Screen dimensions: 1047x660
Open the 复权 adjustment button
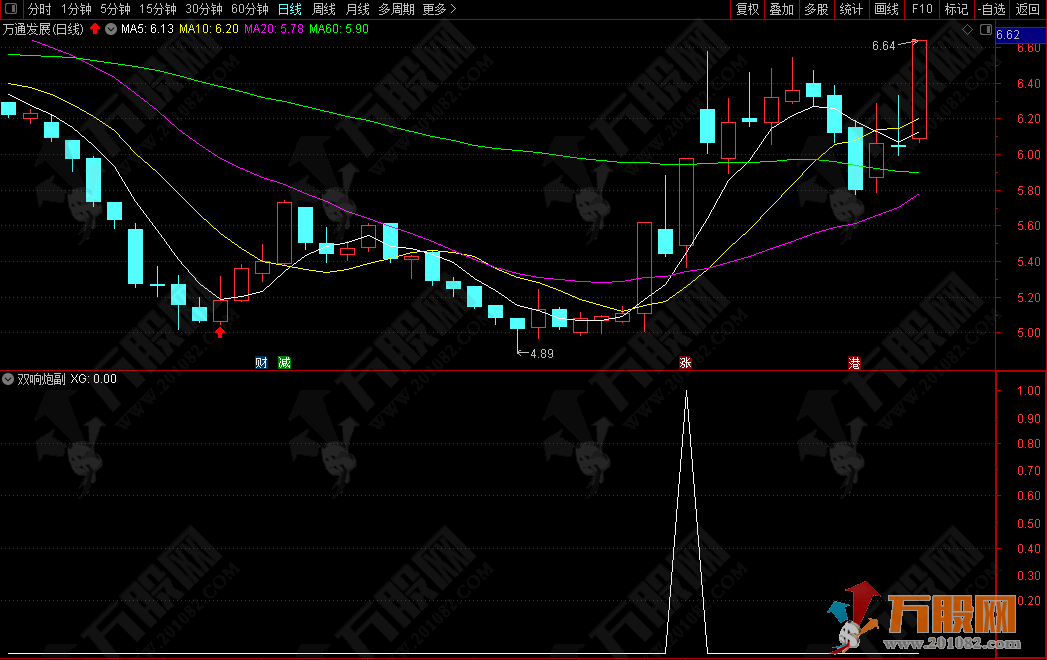pyautogui.click(x=747, y=9)
